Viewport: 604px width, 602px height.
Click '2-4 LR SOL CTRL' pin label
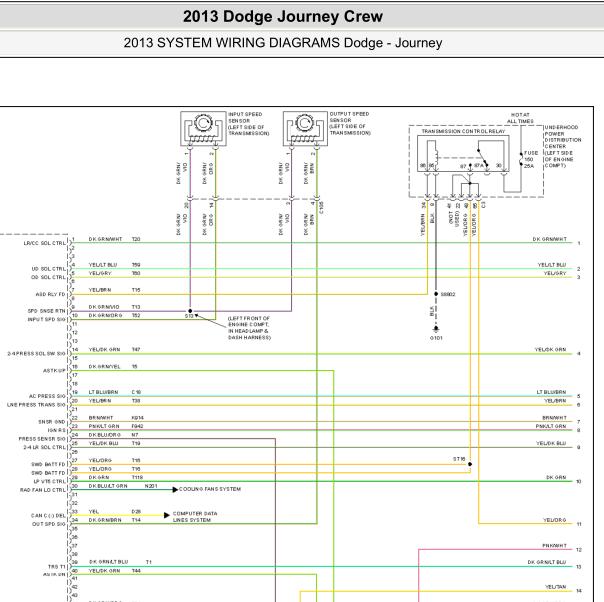click(x=45, y=447)
